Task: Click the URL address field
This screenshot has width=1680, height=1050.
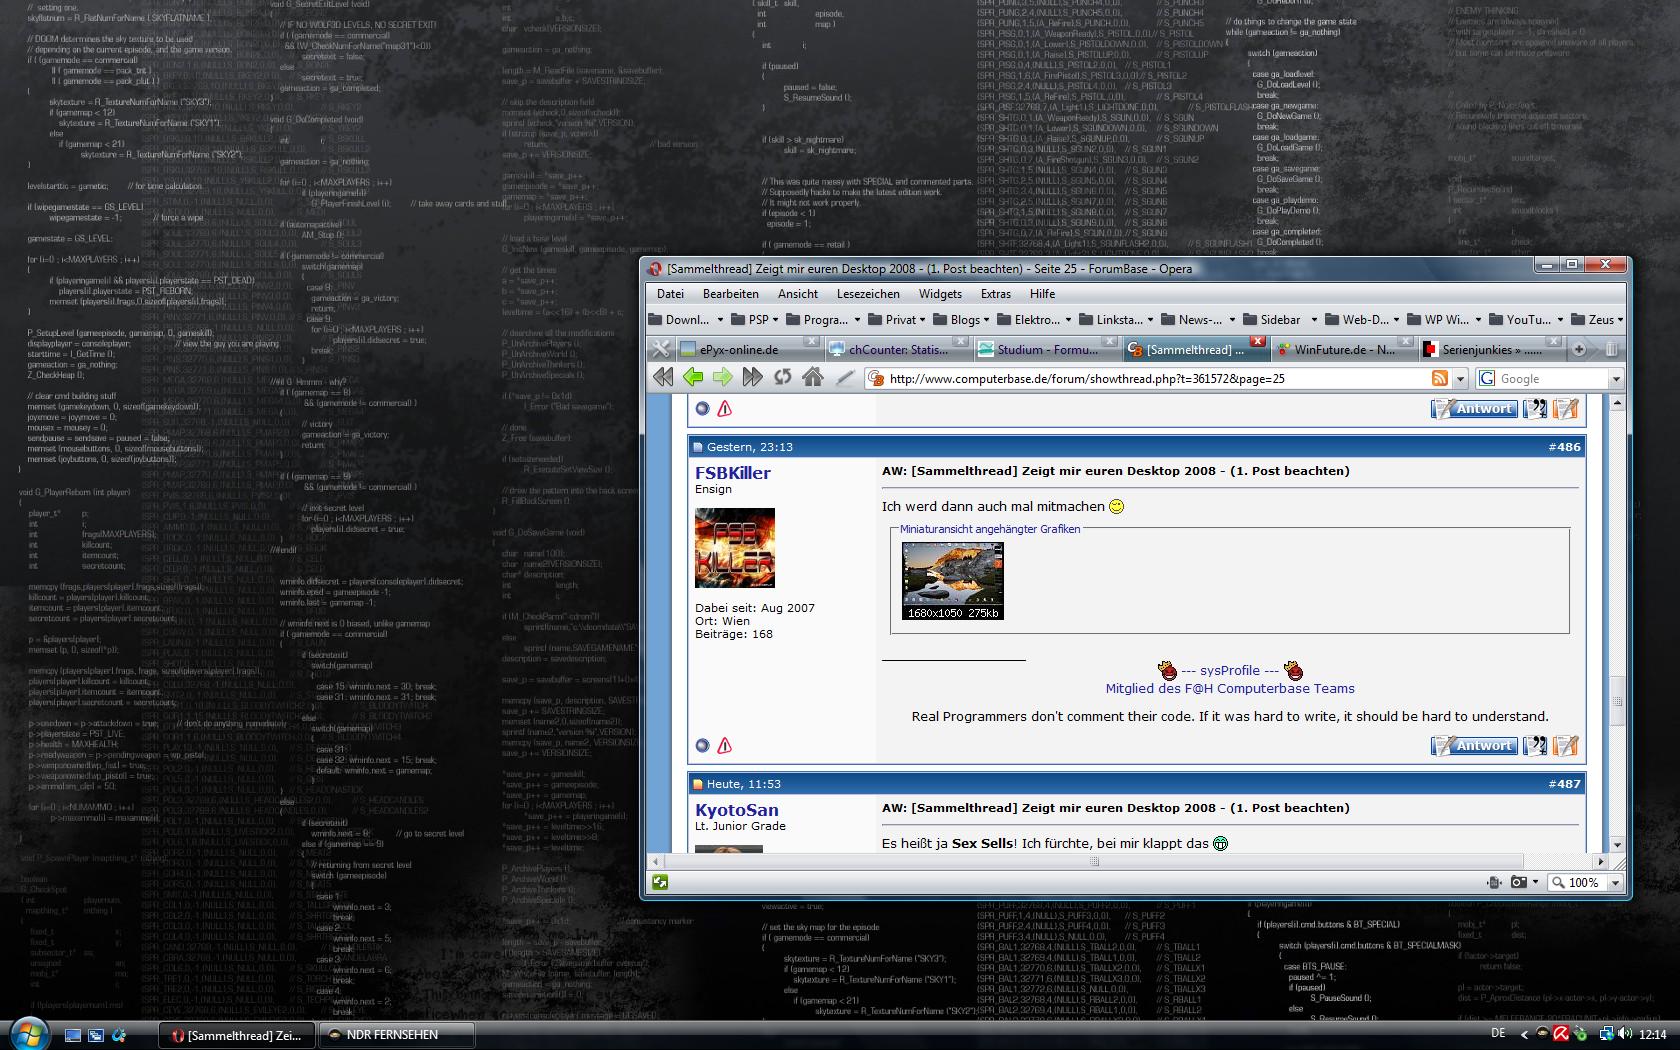Action: [1150, 379]
